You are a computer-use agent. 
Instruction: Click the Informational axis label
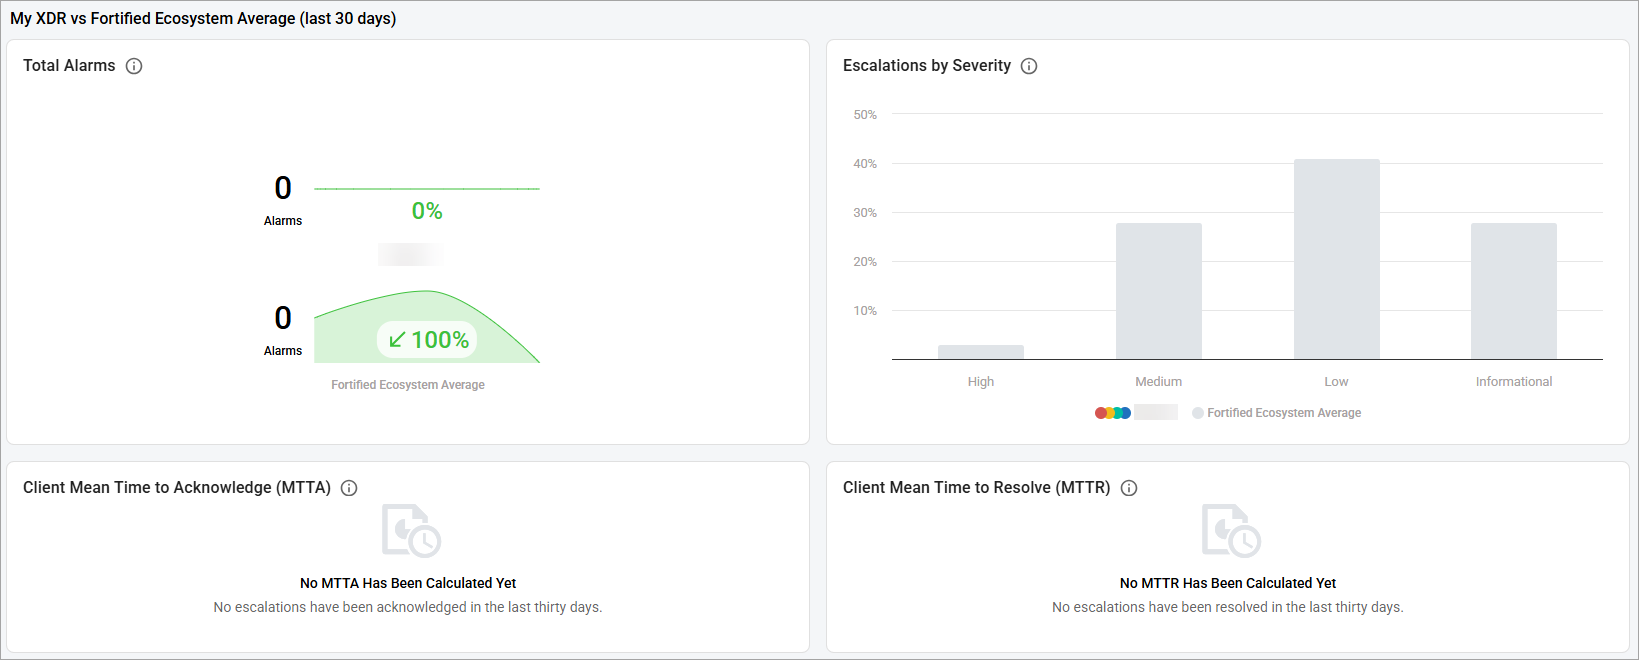pyautogui.click(x=1513, y=382)
